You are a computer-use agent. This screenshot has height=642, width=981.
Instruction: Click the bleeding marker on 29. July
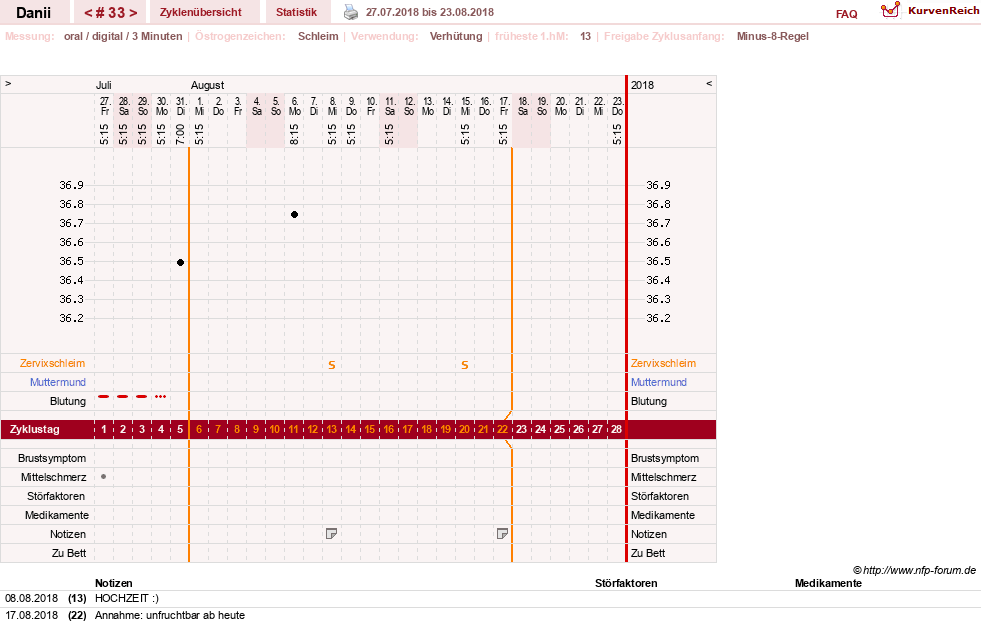coord(142,397)
